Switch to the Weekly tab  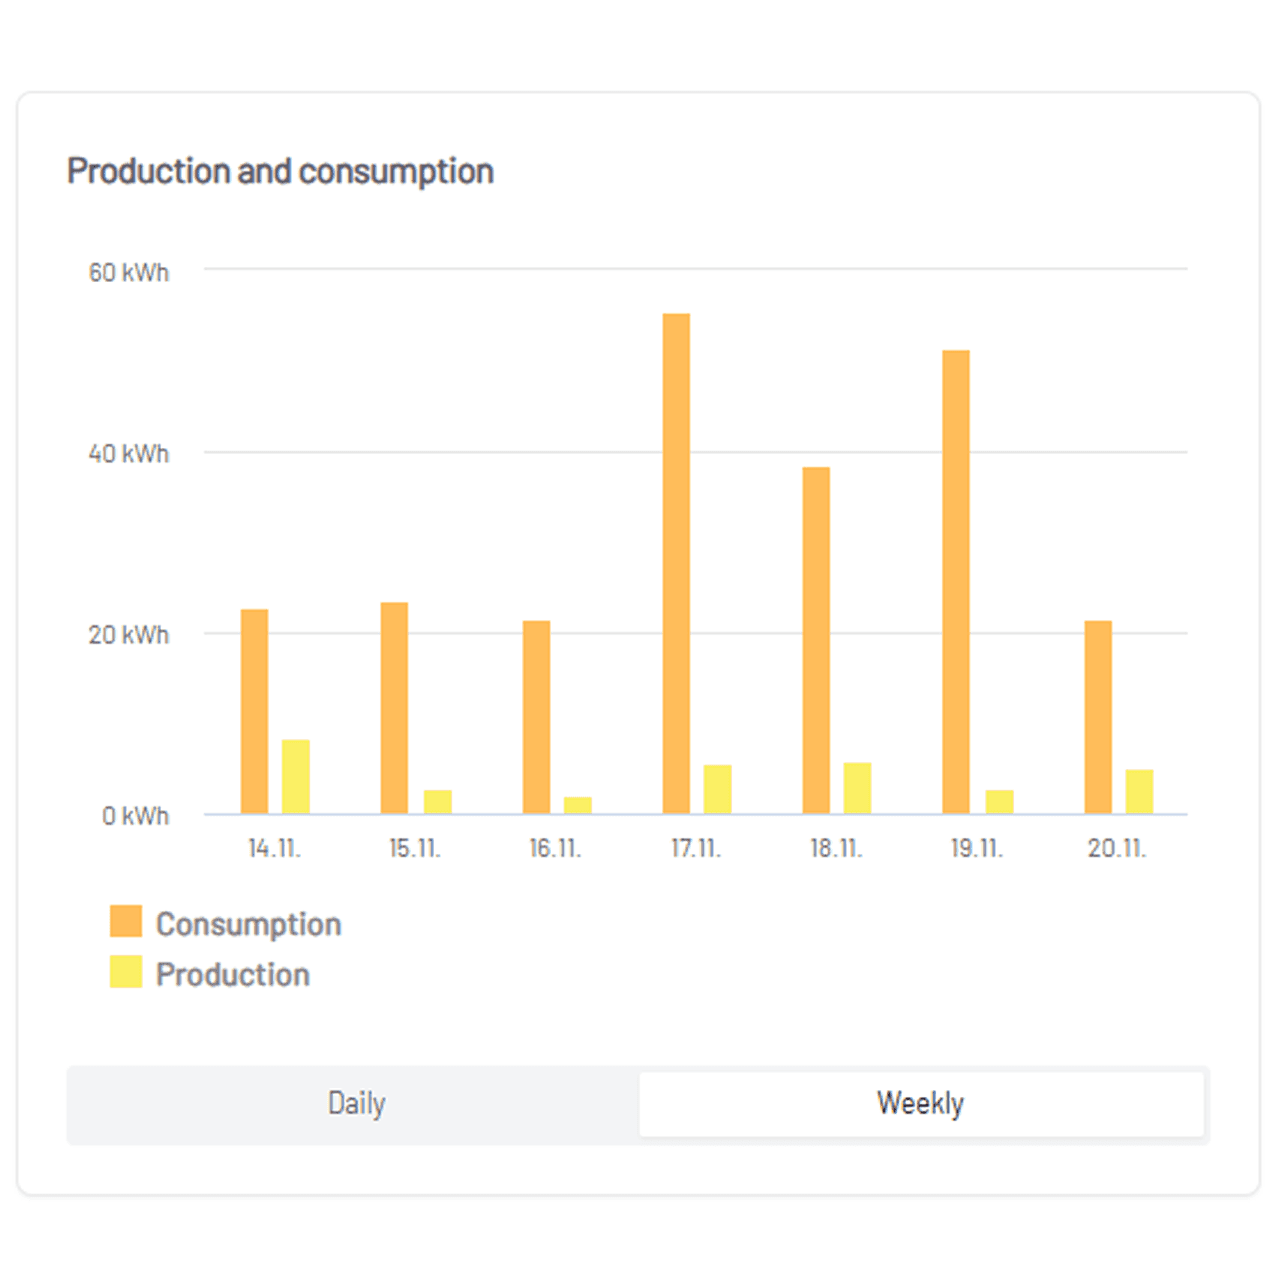coord(920,1103)
